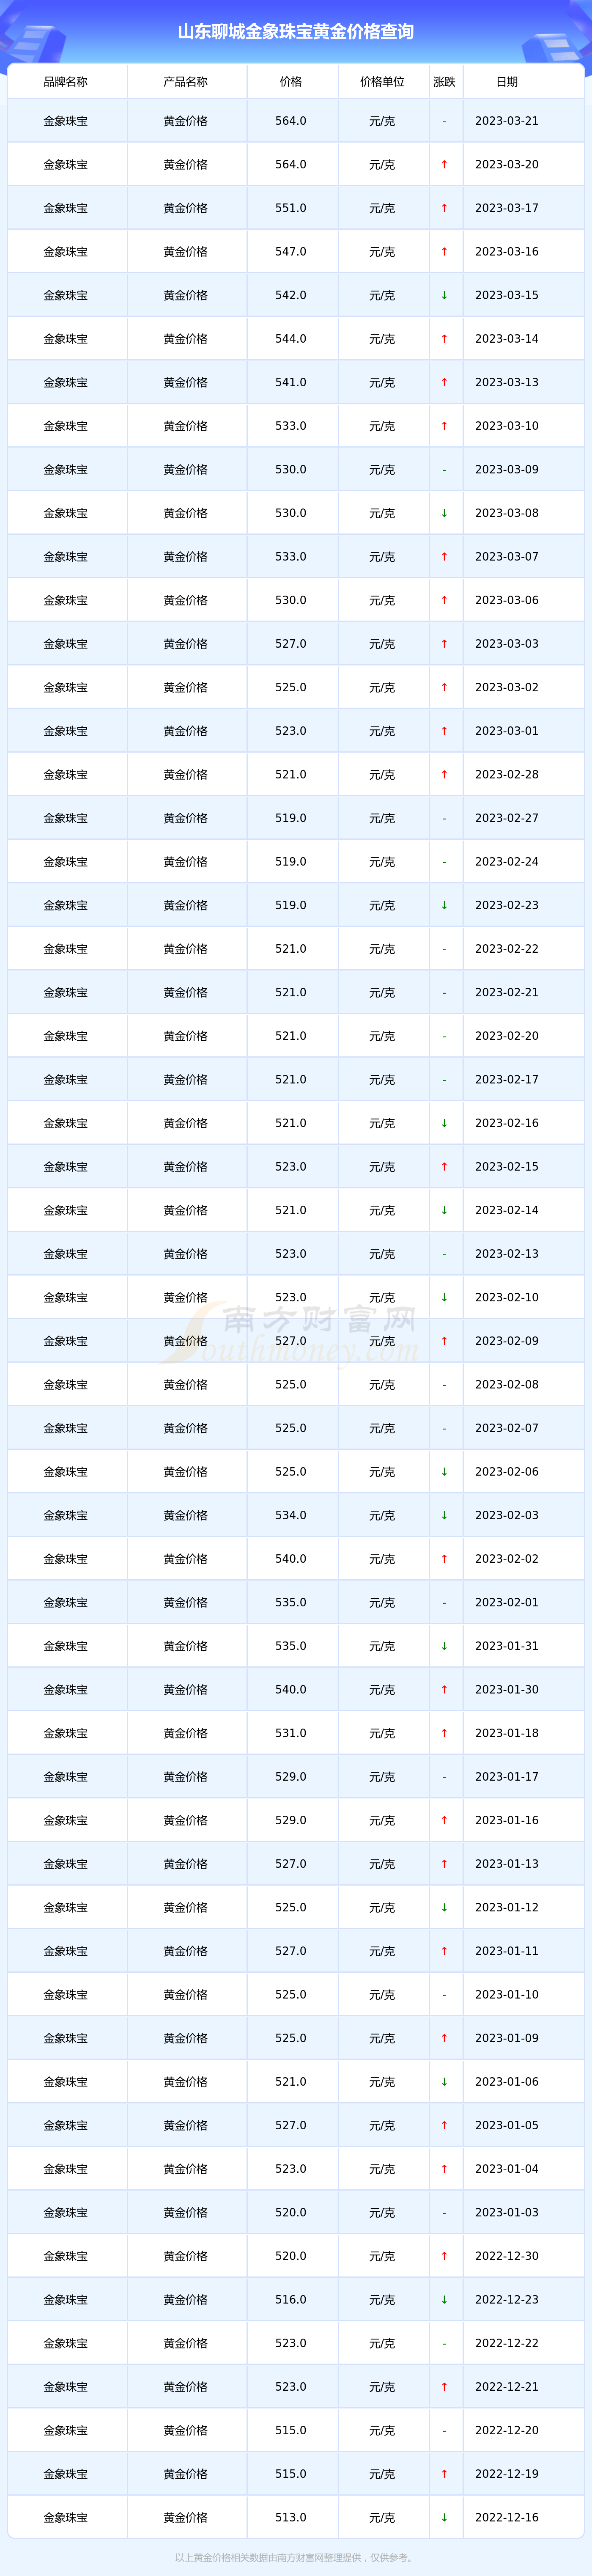Select price 531.0 on 2023-01-18
Viewport: 592px width, 2576px height.
(291, 1733)
